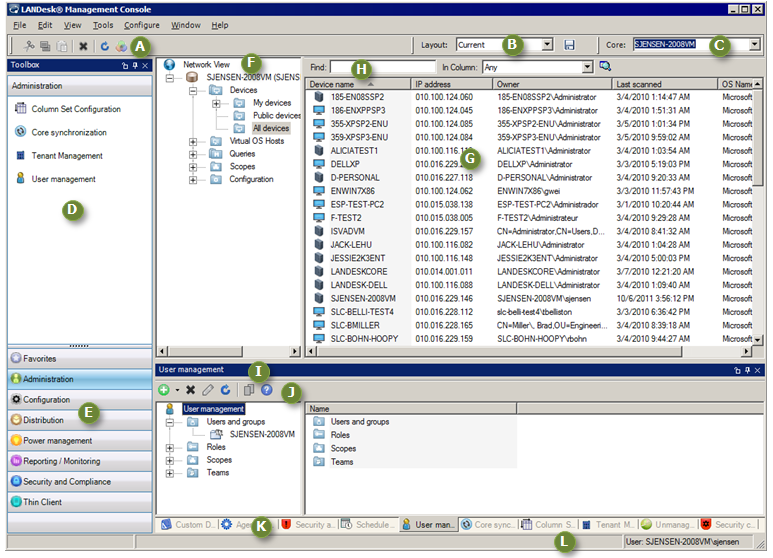Click the Save layout floppy disk icon
This screenshot has width=773, height=558.
coord(569,45)
